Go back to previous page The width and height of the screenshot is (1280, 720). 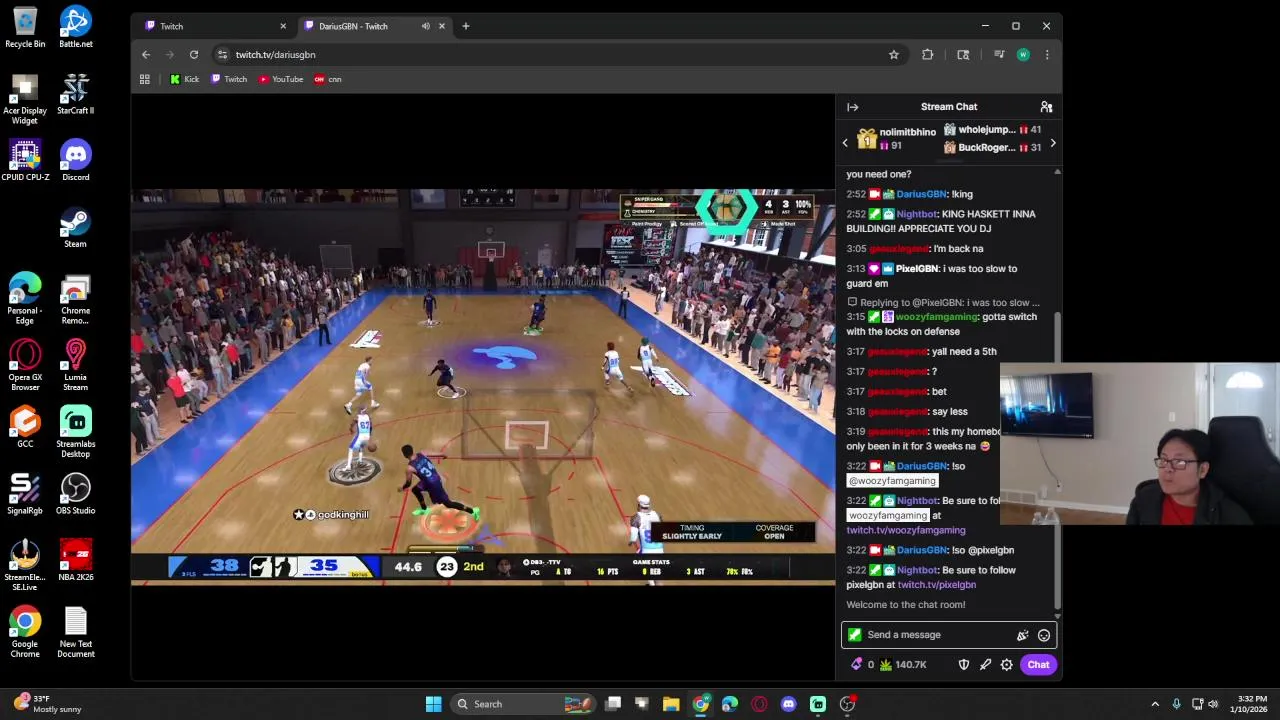[x=146, y=55]
